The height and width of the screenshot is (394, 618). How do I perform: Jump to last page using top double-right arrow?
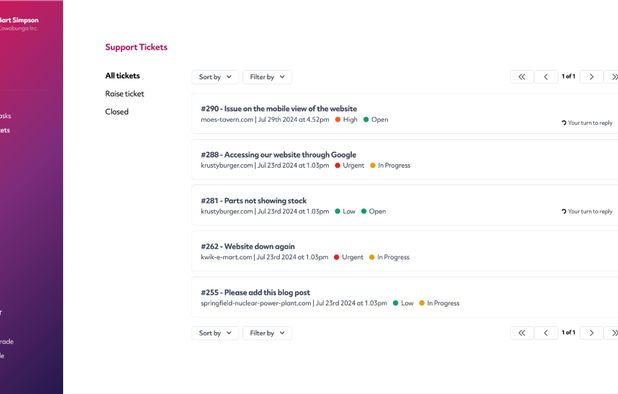pos(612,77)
